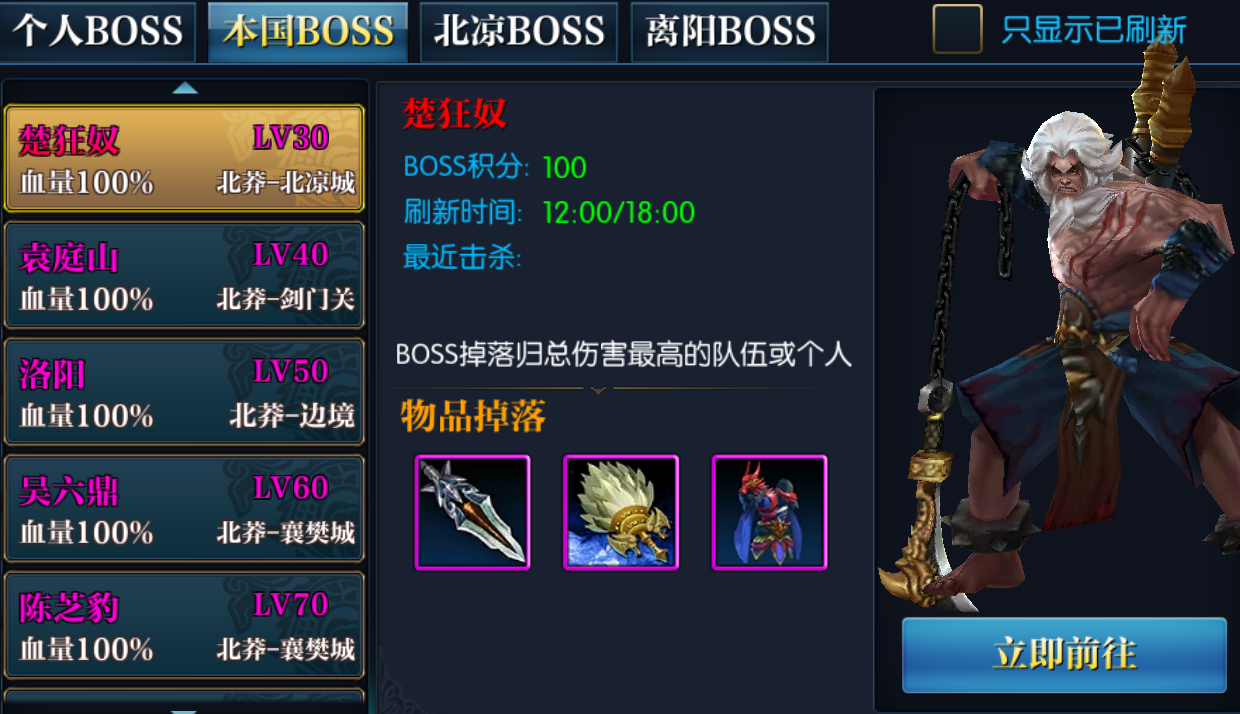Click the 只显示已刷新 label text
The image size is (1240, 714).
pyautogui.click(x=1094, y=30)
